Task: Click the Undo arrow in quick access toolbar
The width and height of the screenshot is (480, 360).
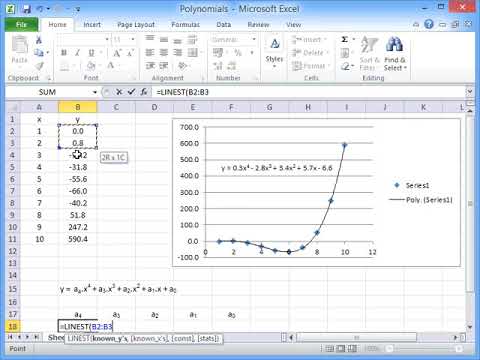Action: (40, 9)
